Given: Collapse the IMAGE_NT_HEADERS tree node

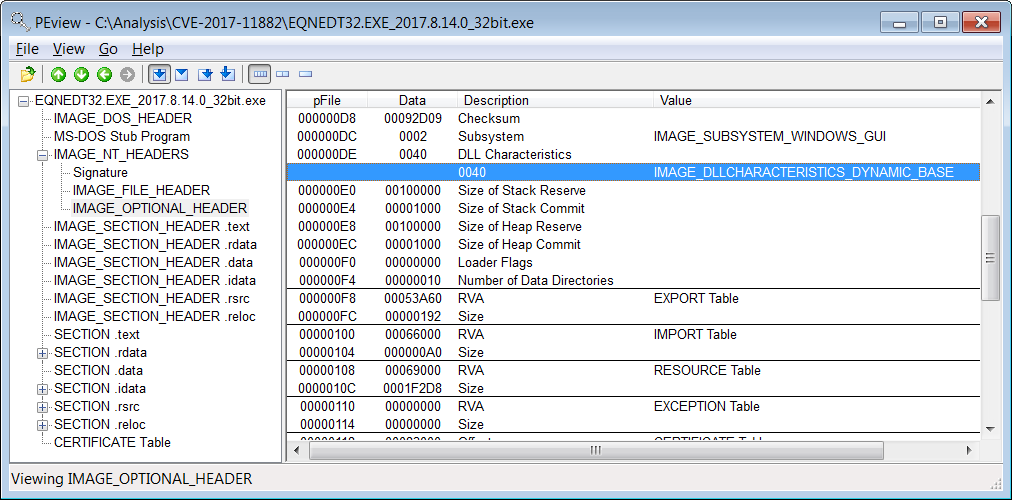Looking at the screenshot, I should click(43, 155).
